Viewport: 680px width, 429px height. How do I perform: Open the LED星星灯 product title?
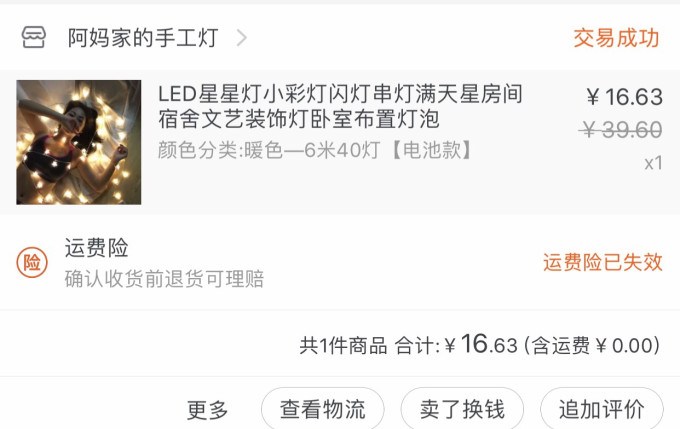[340, 107]
